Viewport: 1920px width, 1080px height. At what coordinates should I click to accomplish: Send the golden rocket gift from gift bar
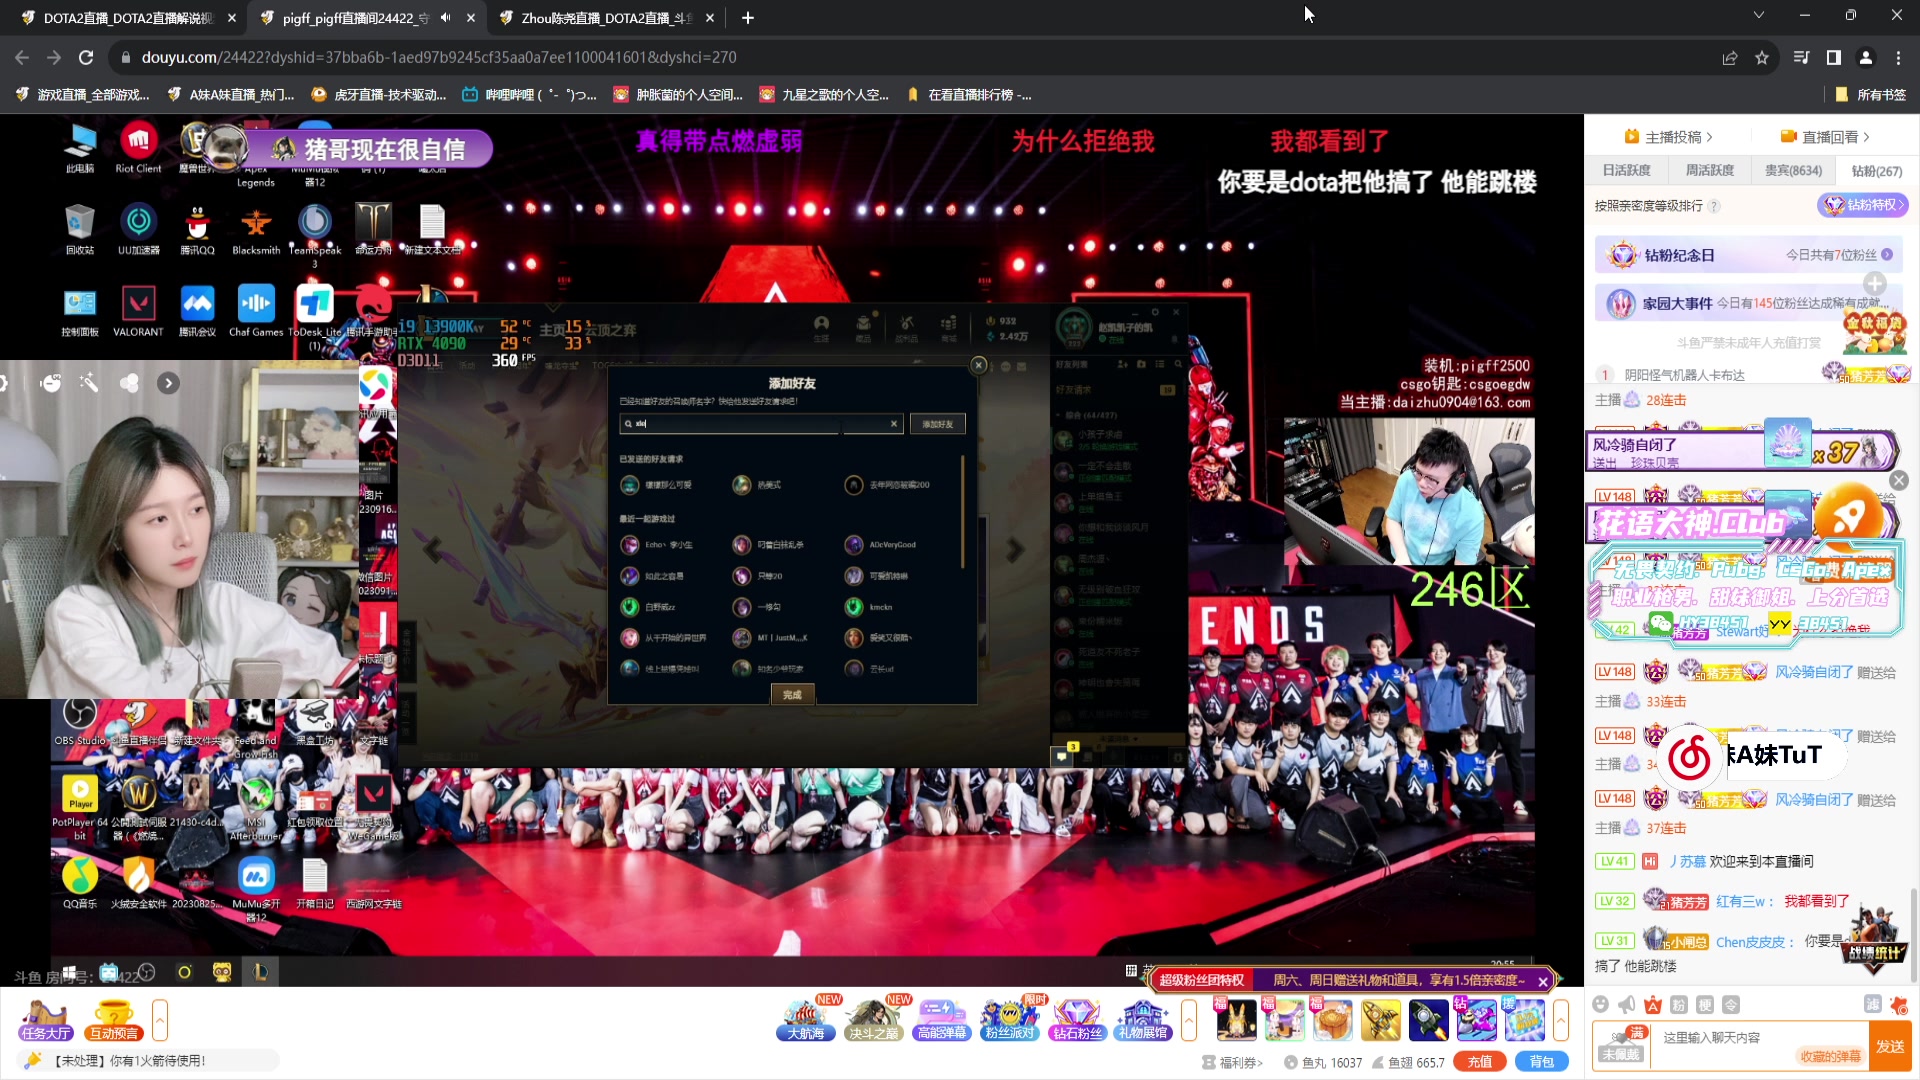click(x=1380, y=1020)
